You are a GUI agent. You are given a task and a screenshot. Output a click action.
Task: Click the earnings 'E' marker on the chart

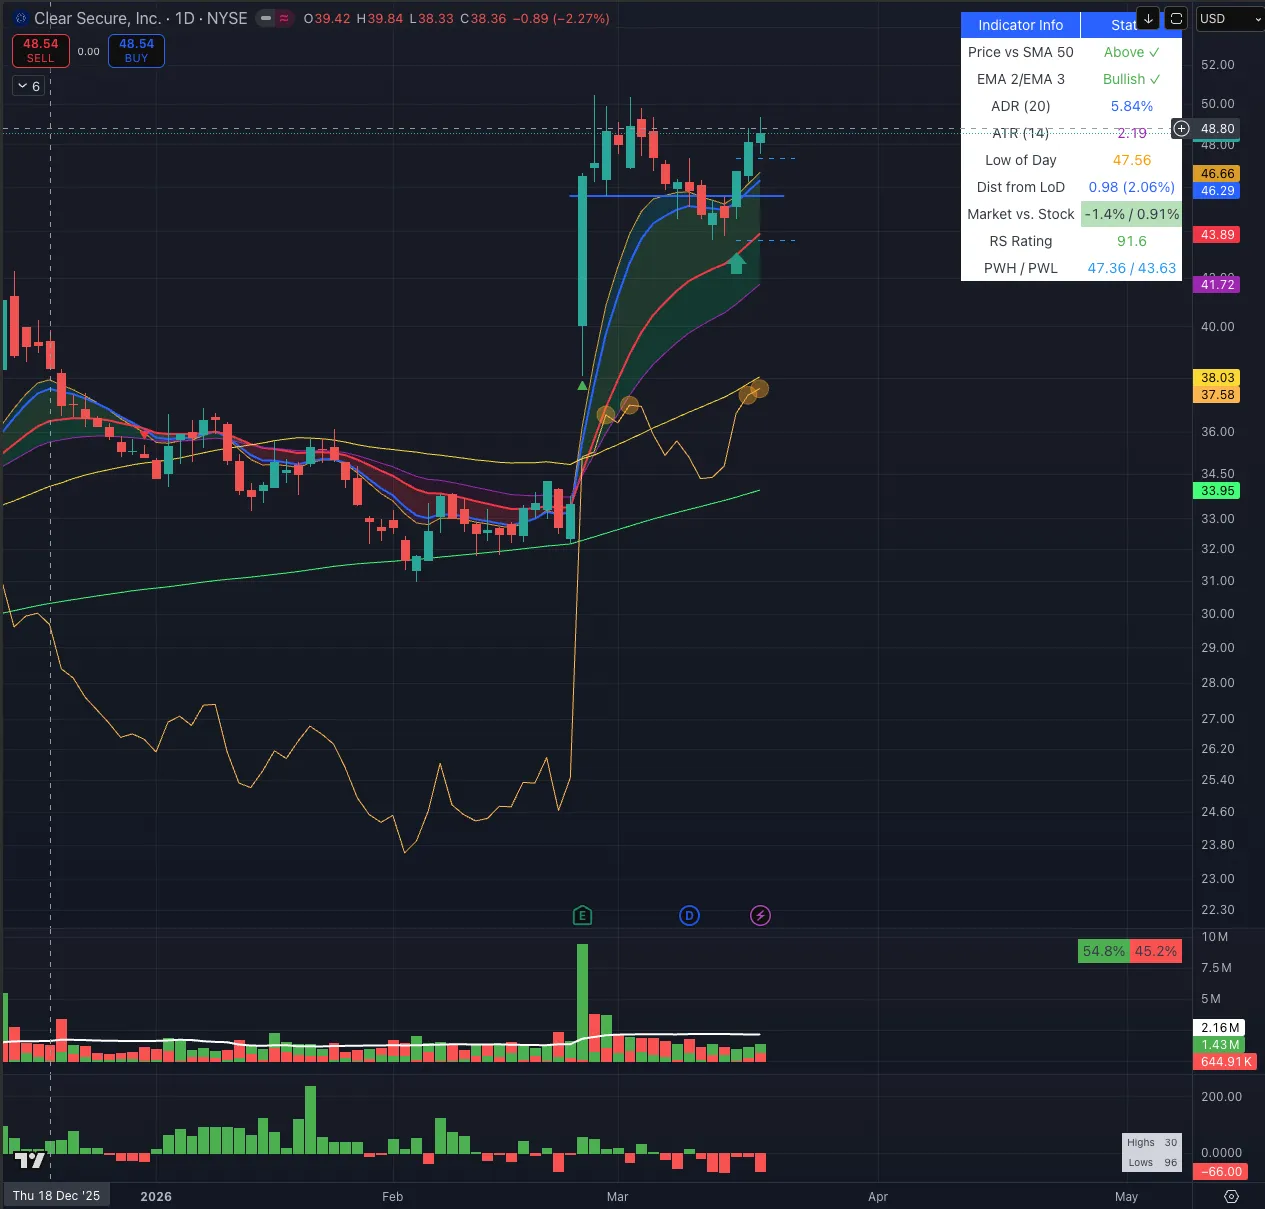[582, 915]
